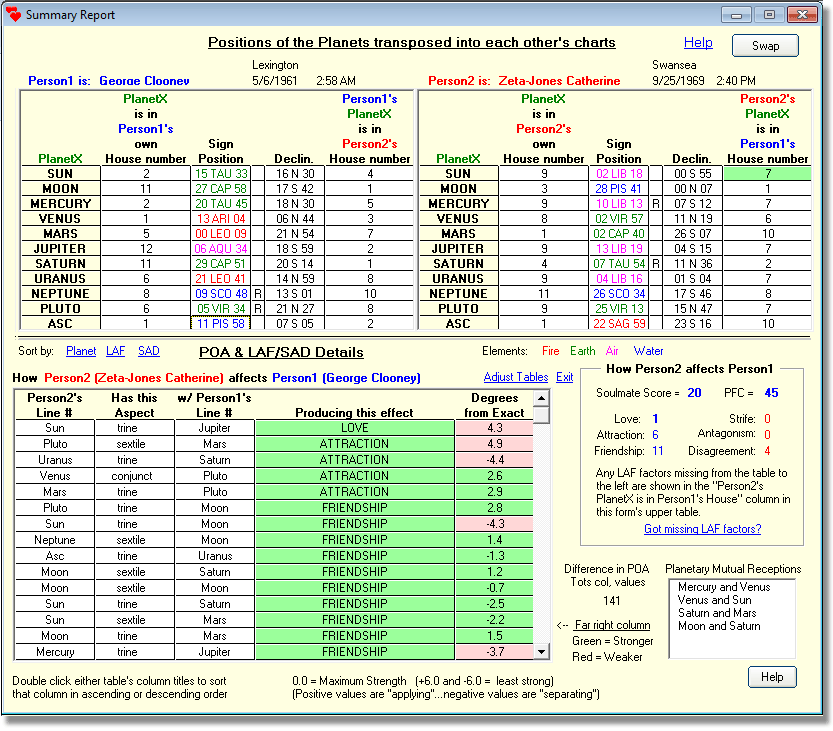The width and height of the screenshot is (833, 731).
Task: Sort by LAF link
Action: (115, 351)
